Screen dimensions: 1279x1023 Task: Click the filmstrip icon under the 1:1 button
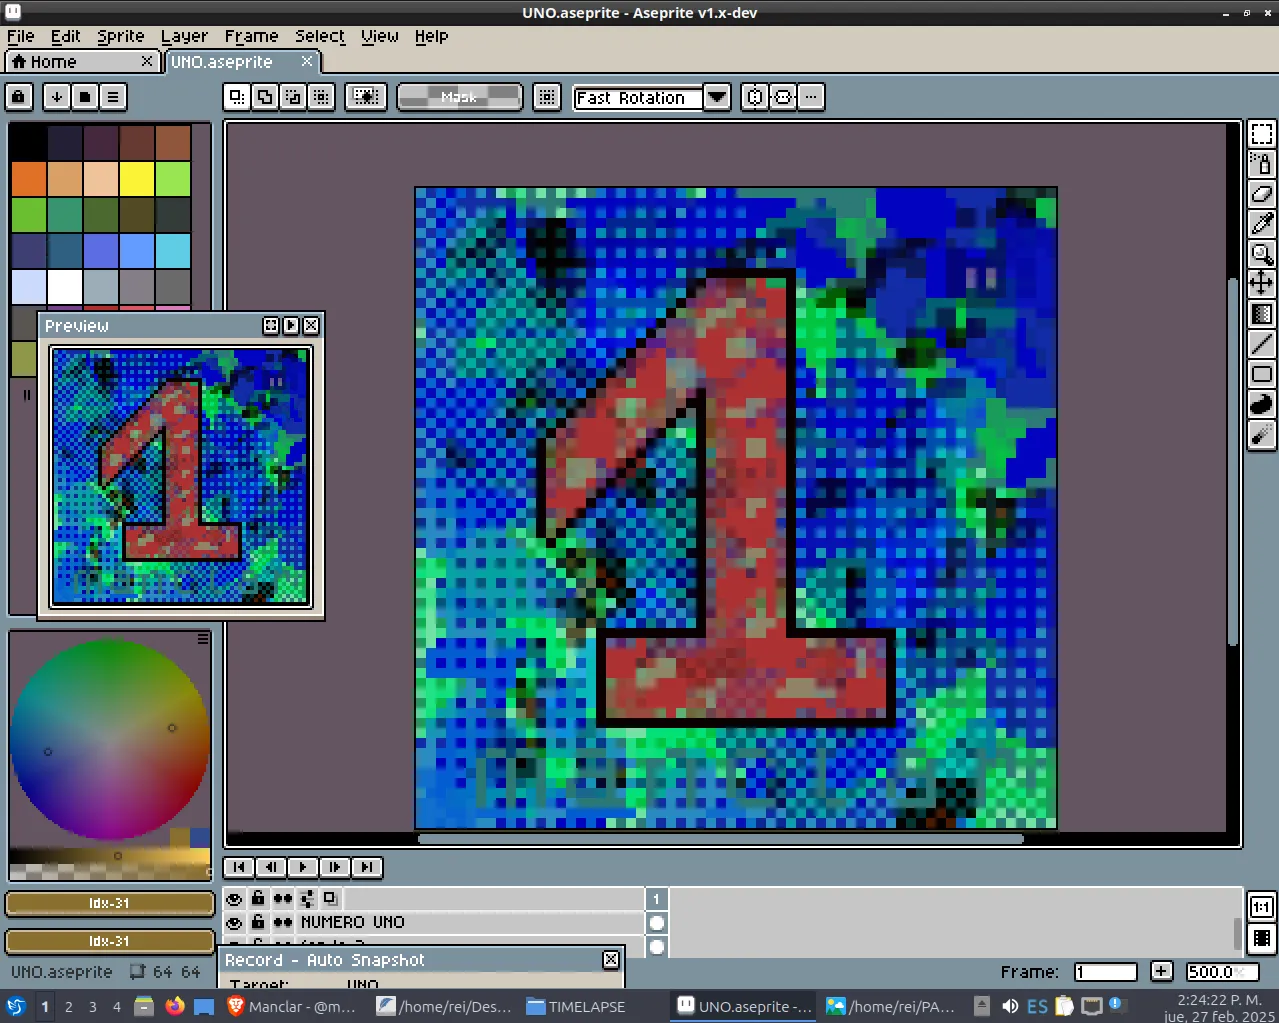[1262, 938]
